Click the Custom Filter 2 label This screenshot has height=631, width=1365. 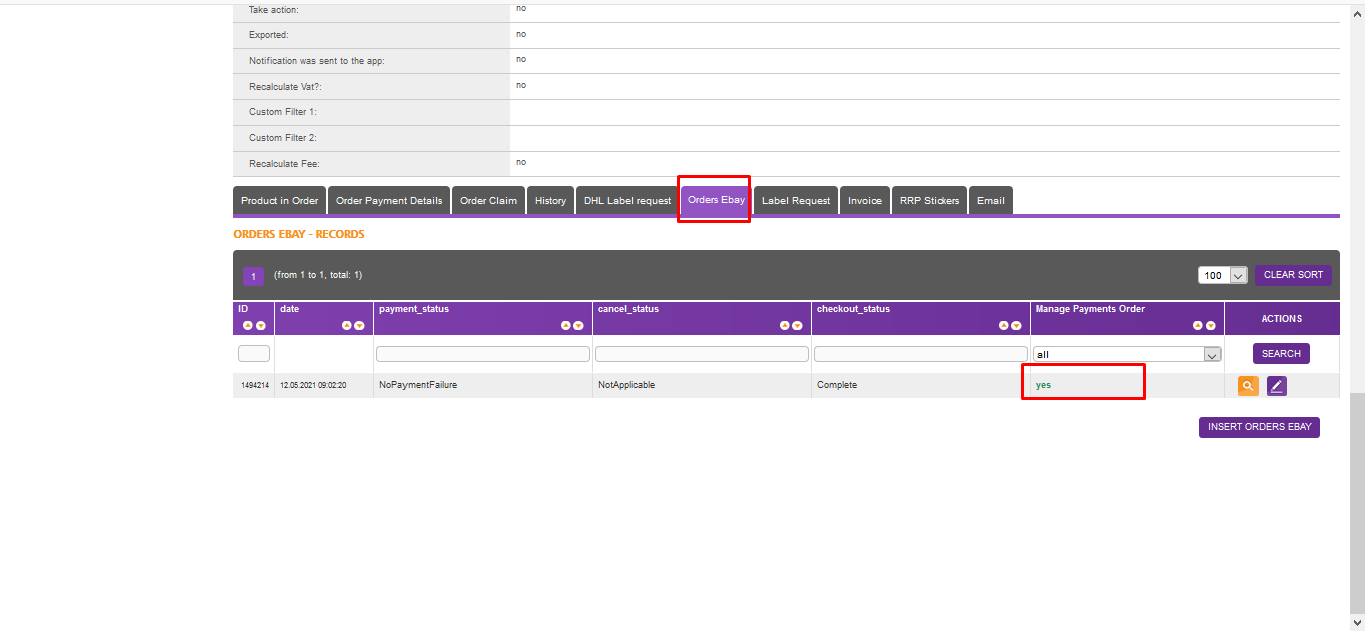283,138
